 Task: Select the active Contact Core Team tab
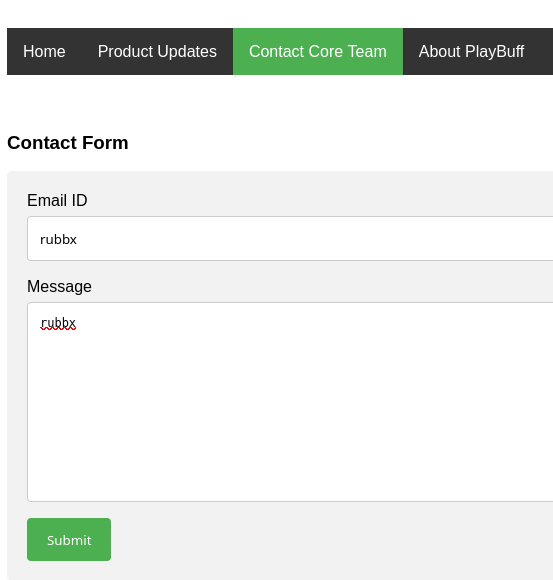coord(318,51)
